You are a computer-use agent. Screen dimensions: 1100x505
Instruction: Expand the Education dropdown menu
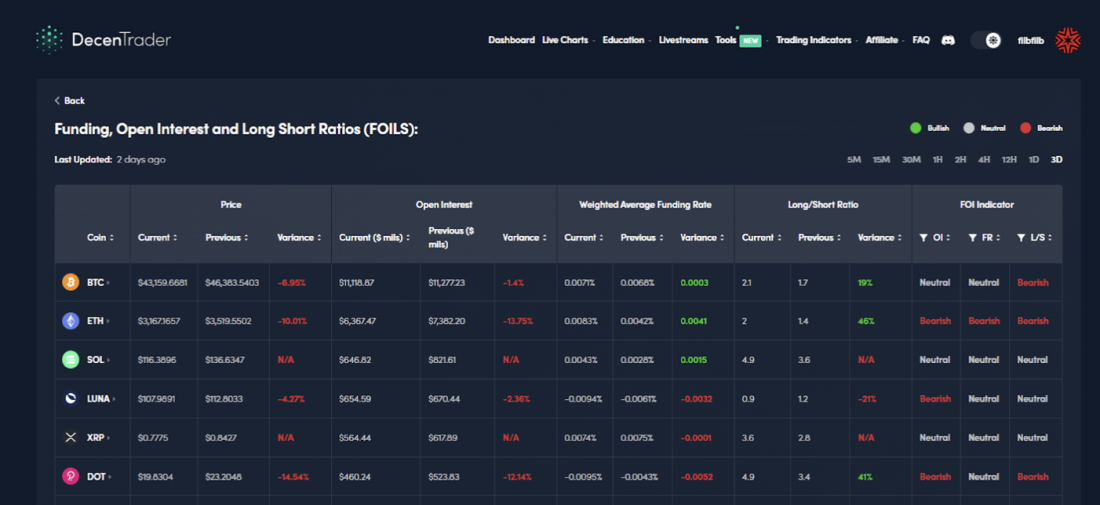tap(624, 40)
